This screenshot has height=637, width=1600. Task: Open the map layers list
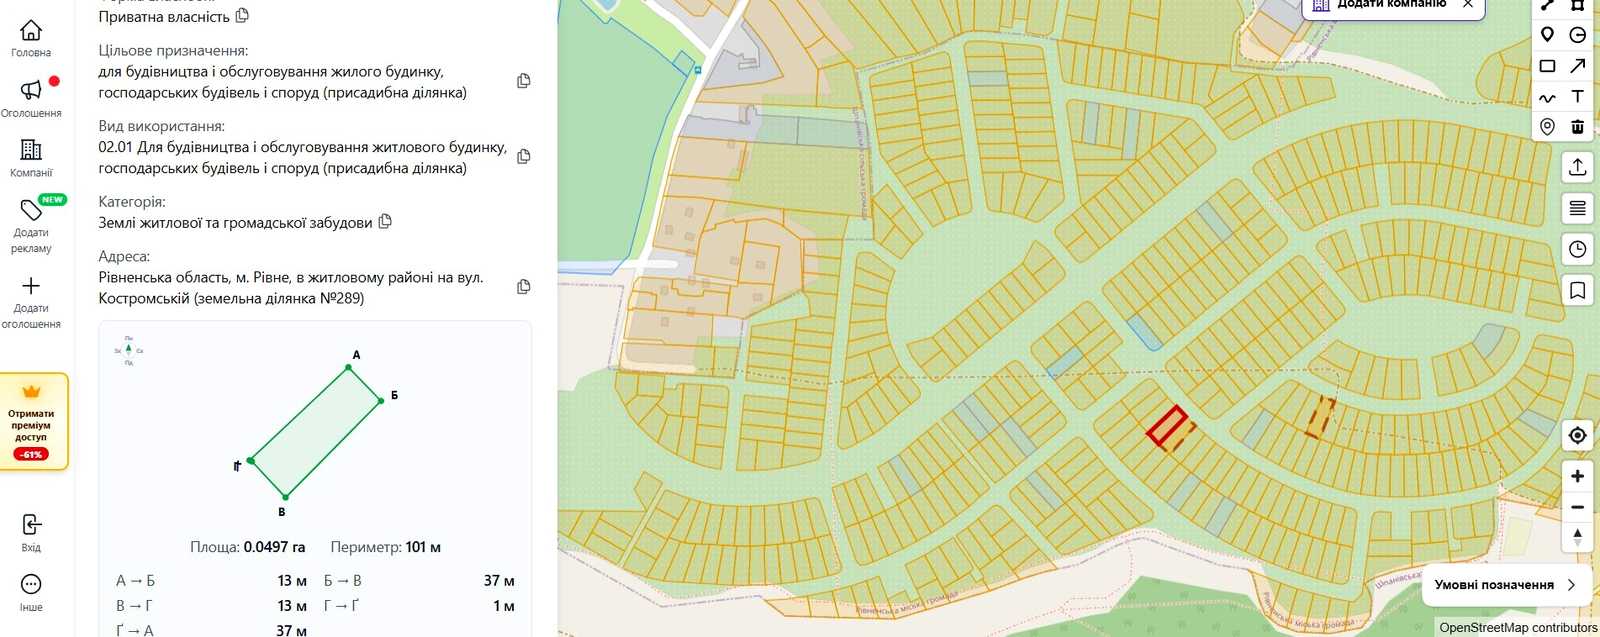1577,208
